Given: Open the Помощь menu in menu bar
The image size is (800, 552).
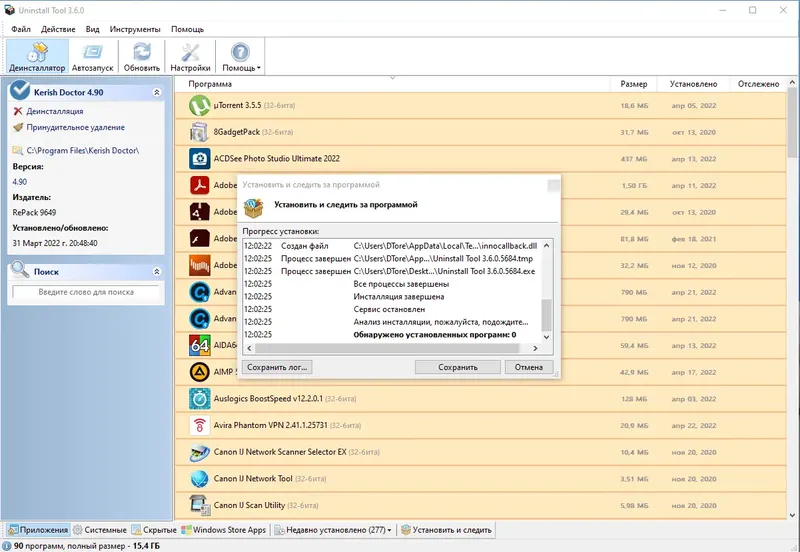Looking at the screenshot, I should click(187, 29).
